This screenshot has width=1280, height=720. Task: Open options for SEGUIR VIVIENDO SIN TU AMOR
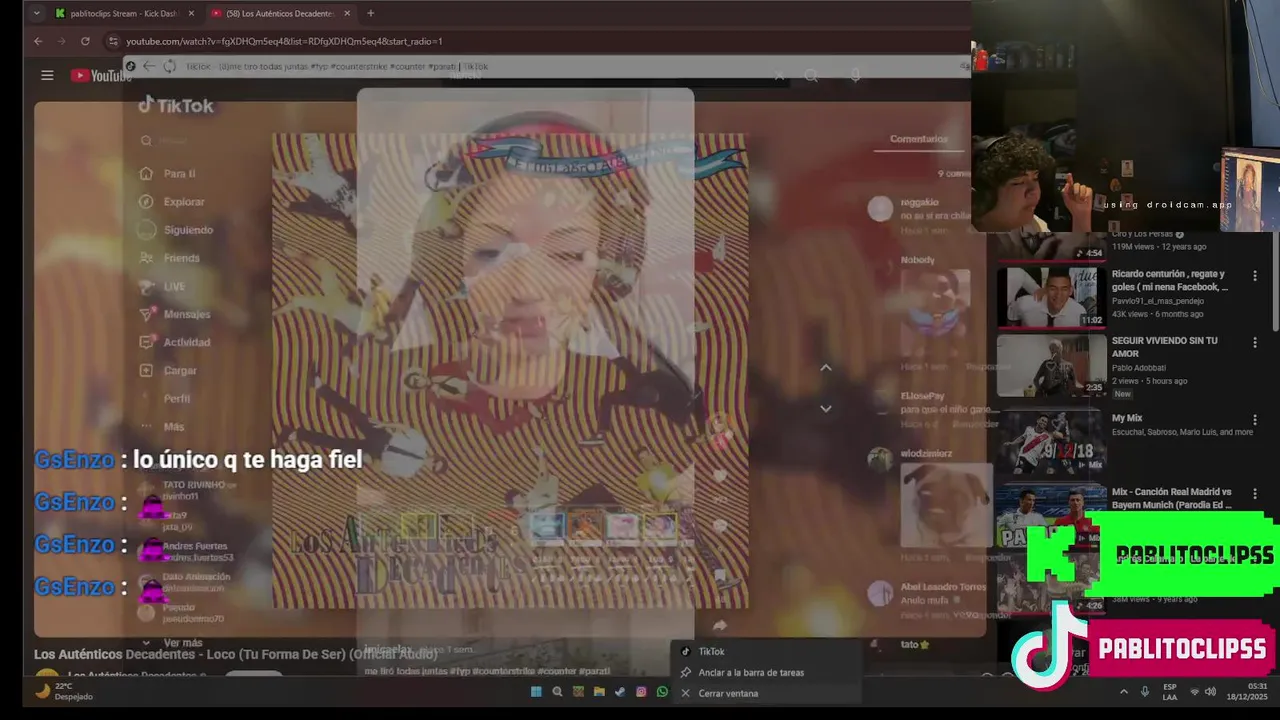tap(1255, 342)
